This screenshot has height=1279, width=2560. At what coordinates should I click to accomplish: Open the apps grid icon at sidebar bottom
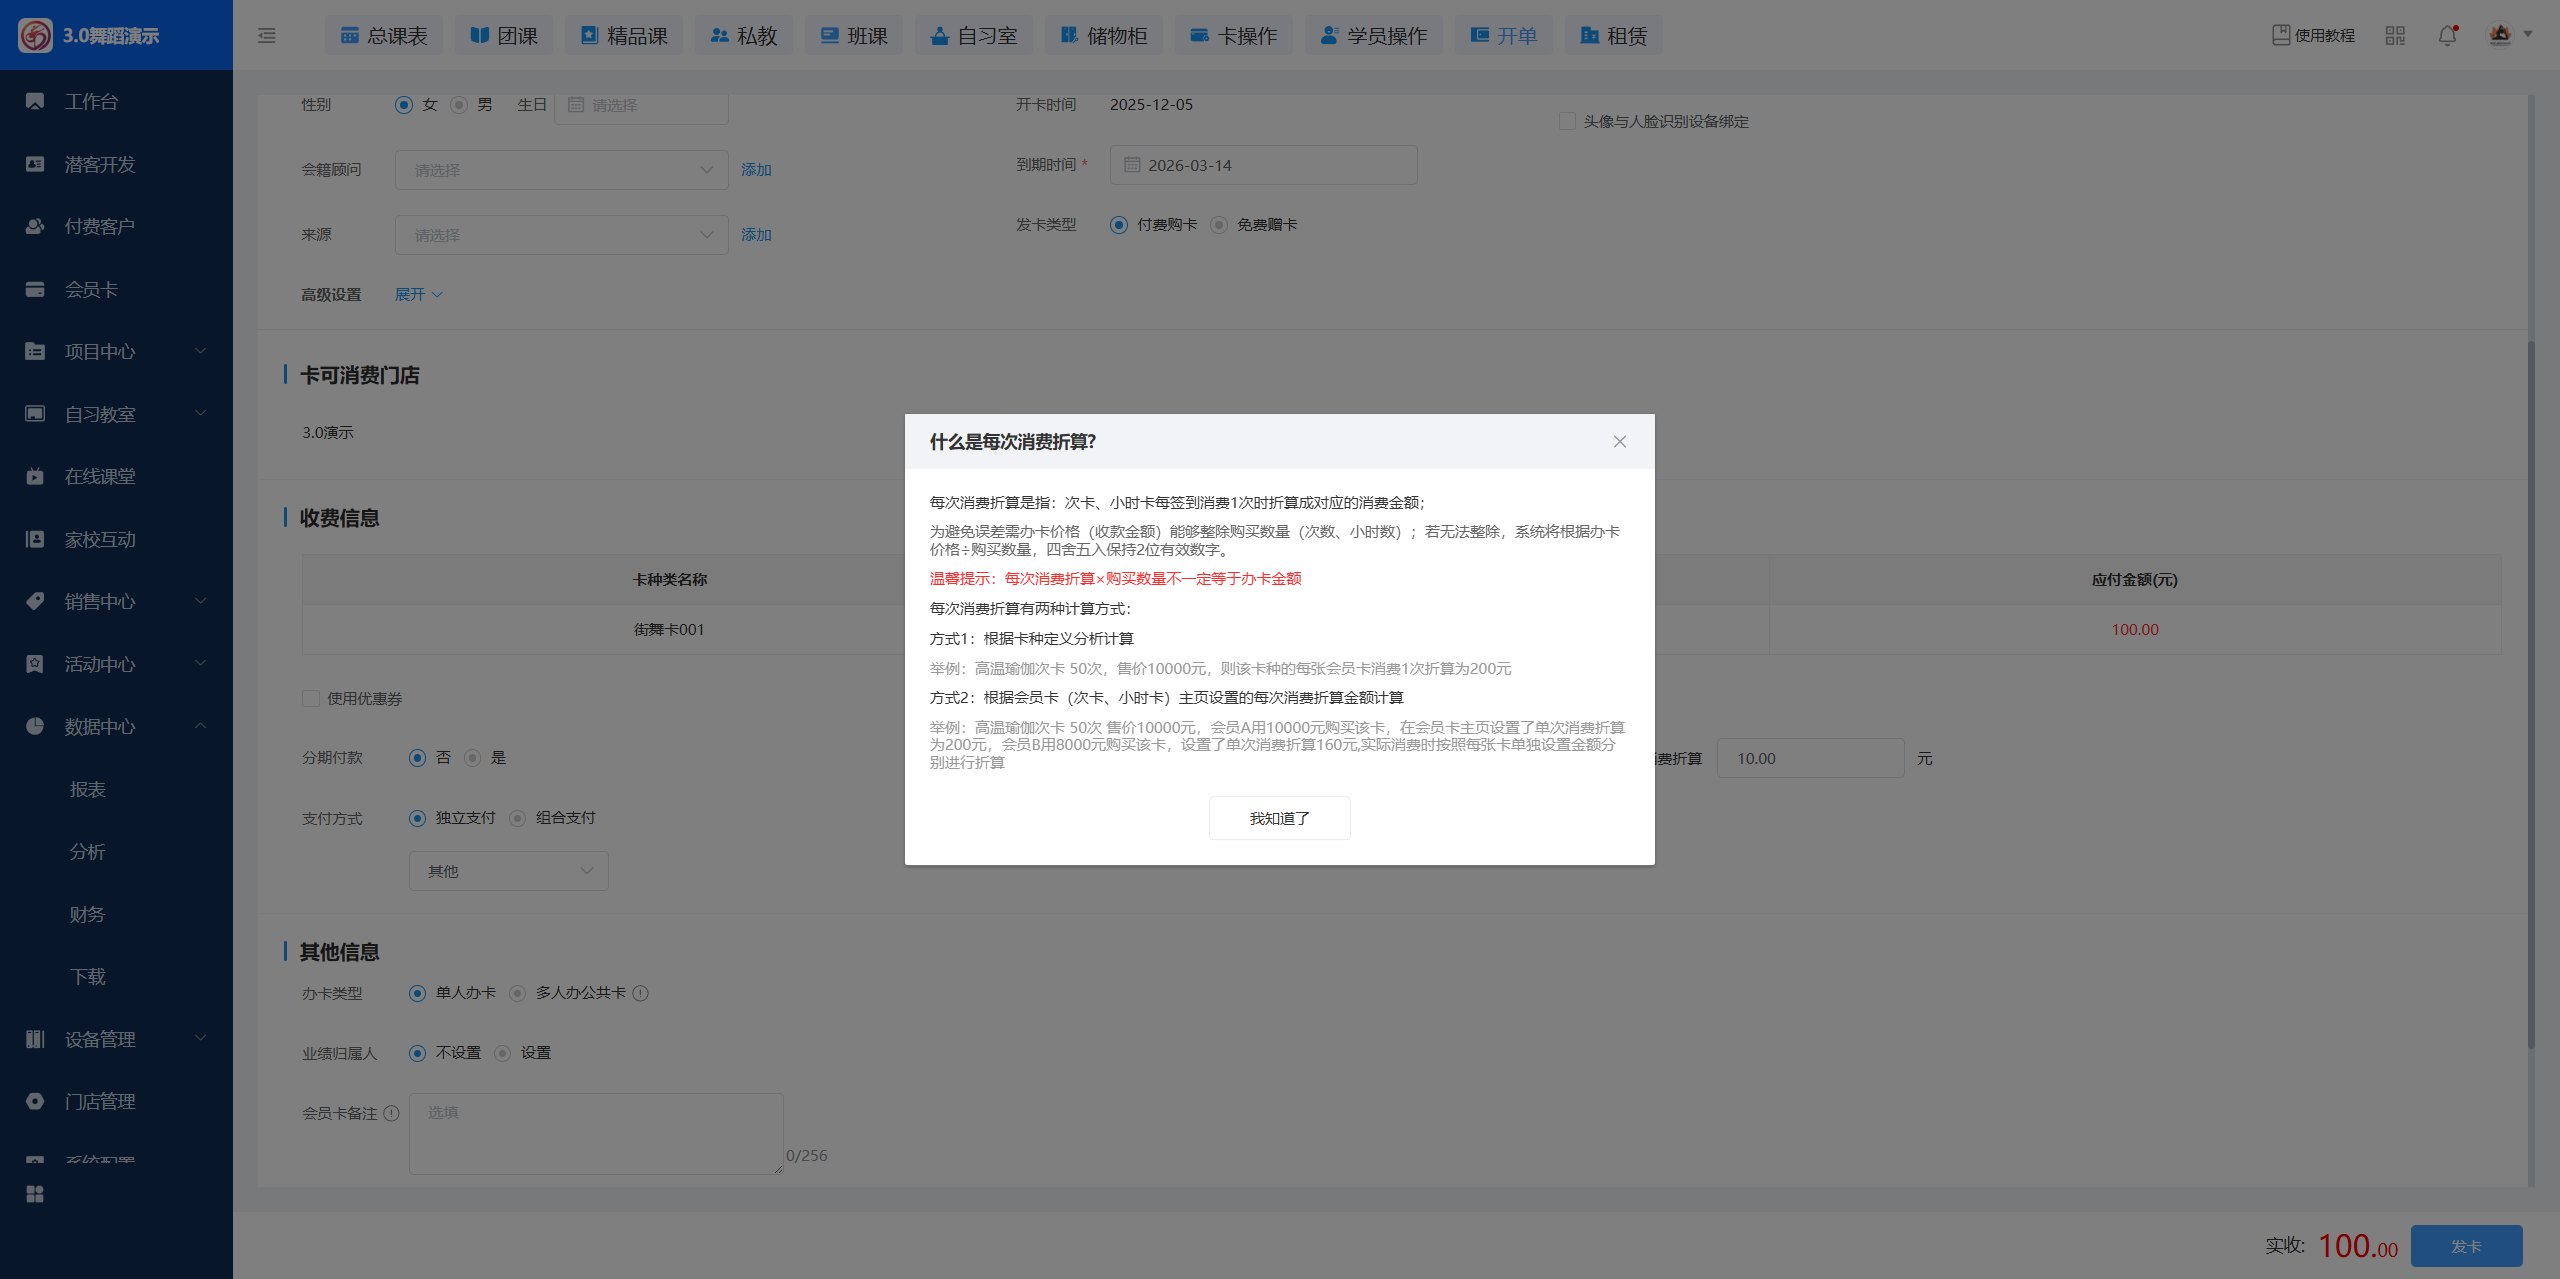[35, 1194]
